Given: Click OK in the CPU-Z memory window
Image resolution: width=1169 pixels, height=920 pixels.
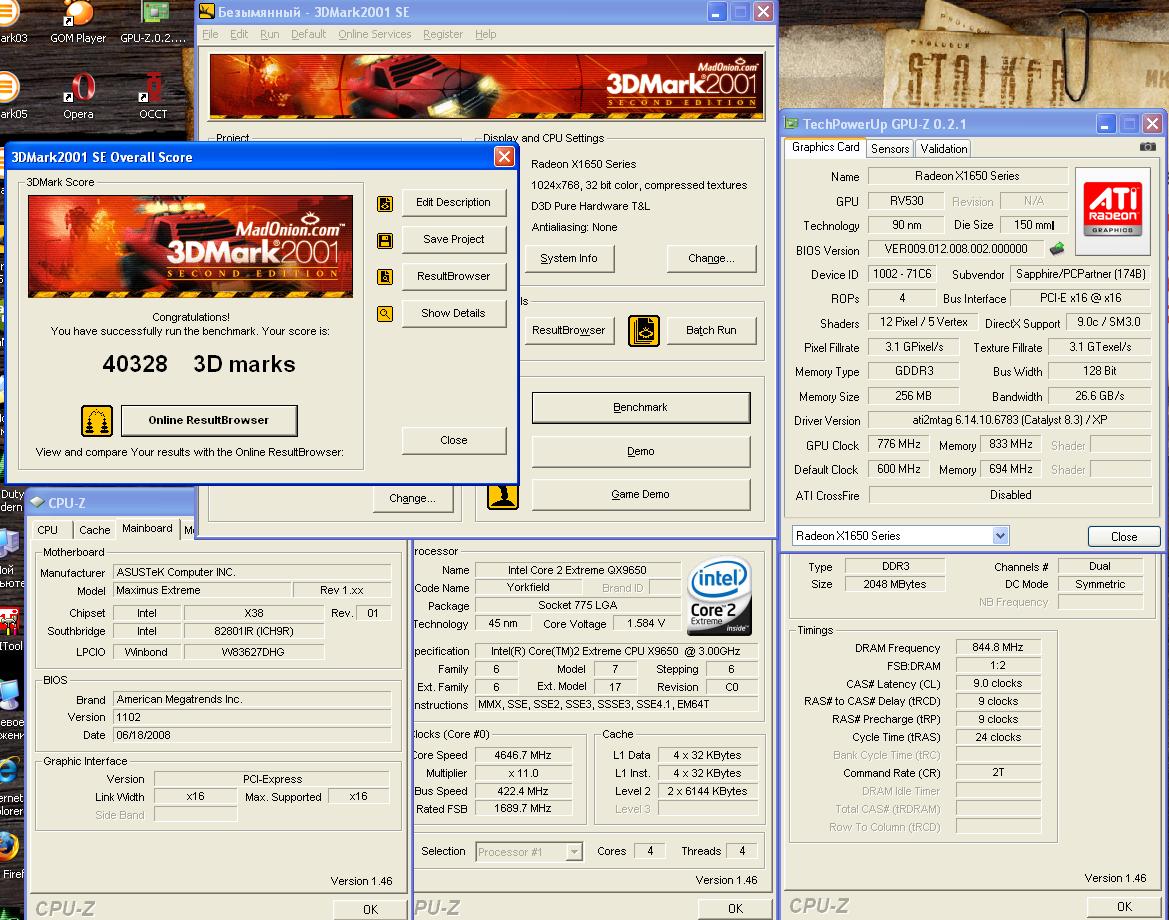Looking at the screenshot, I should 1124,906.
